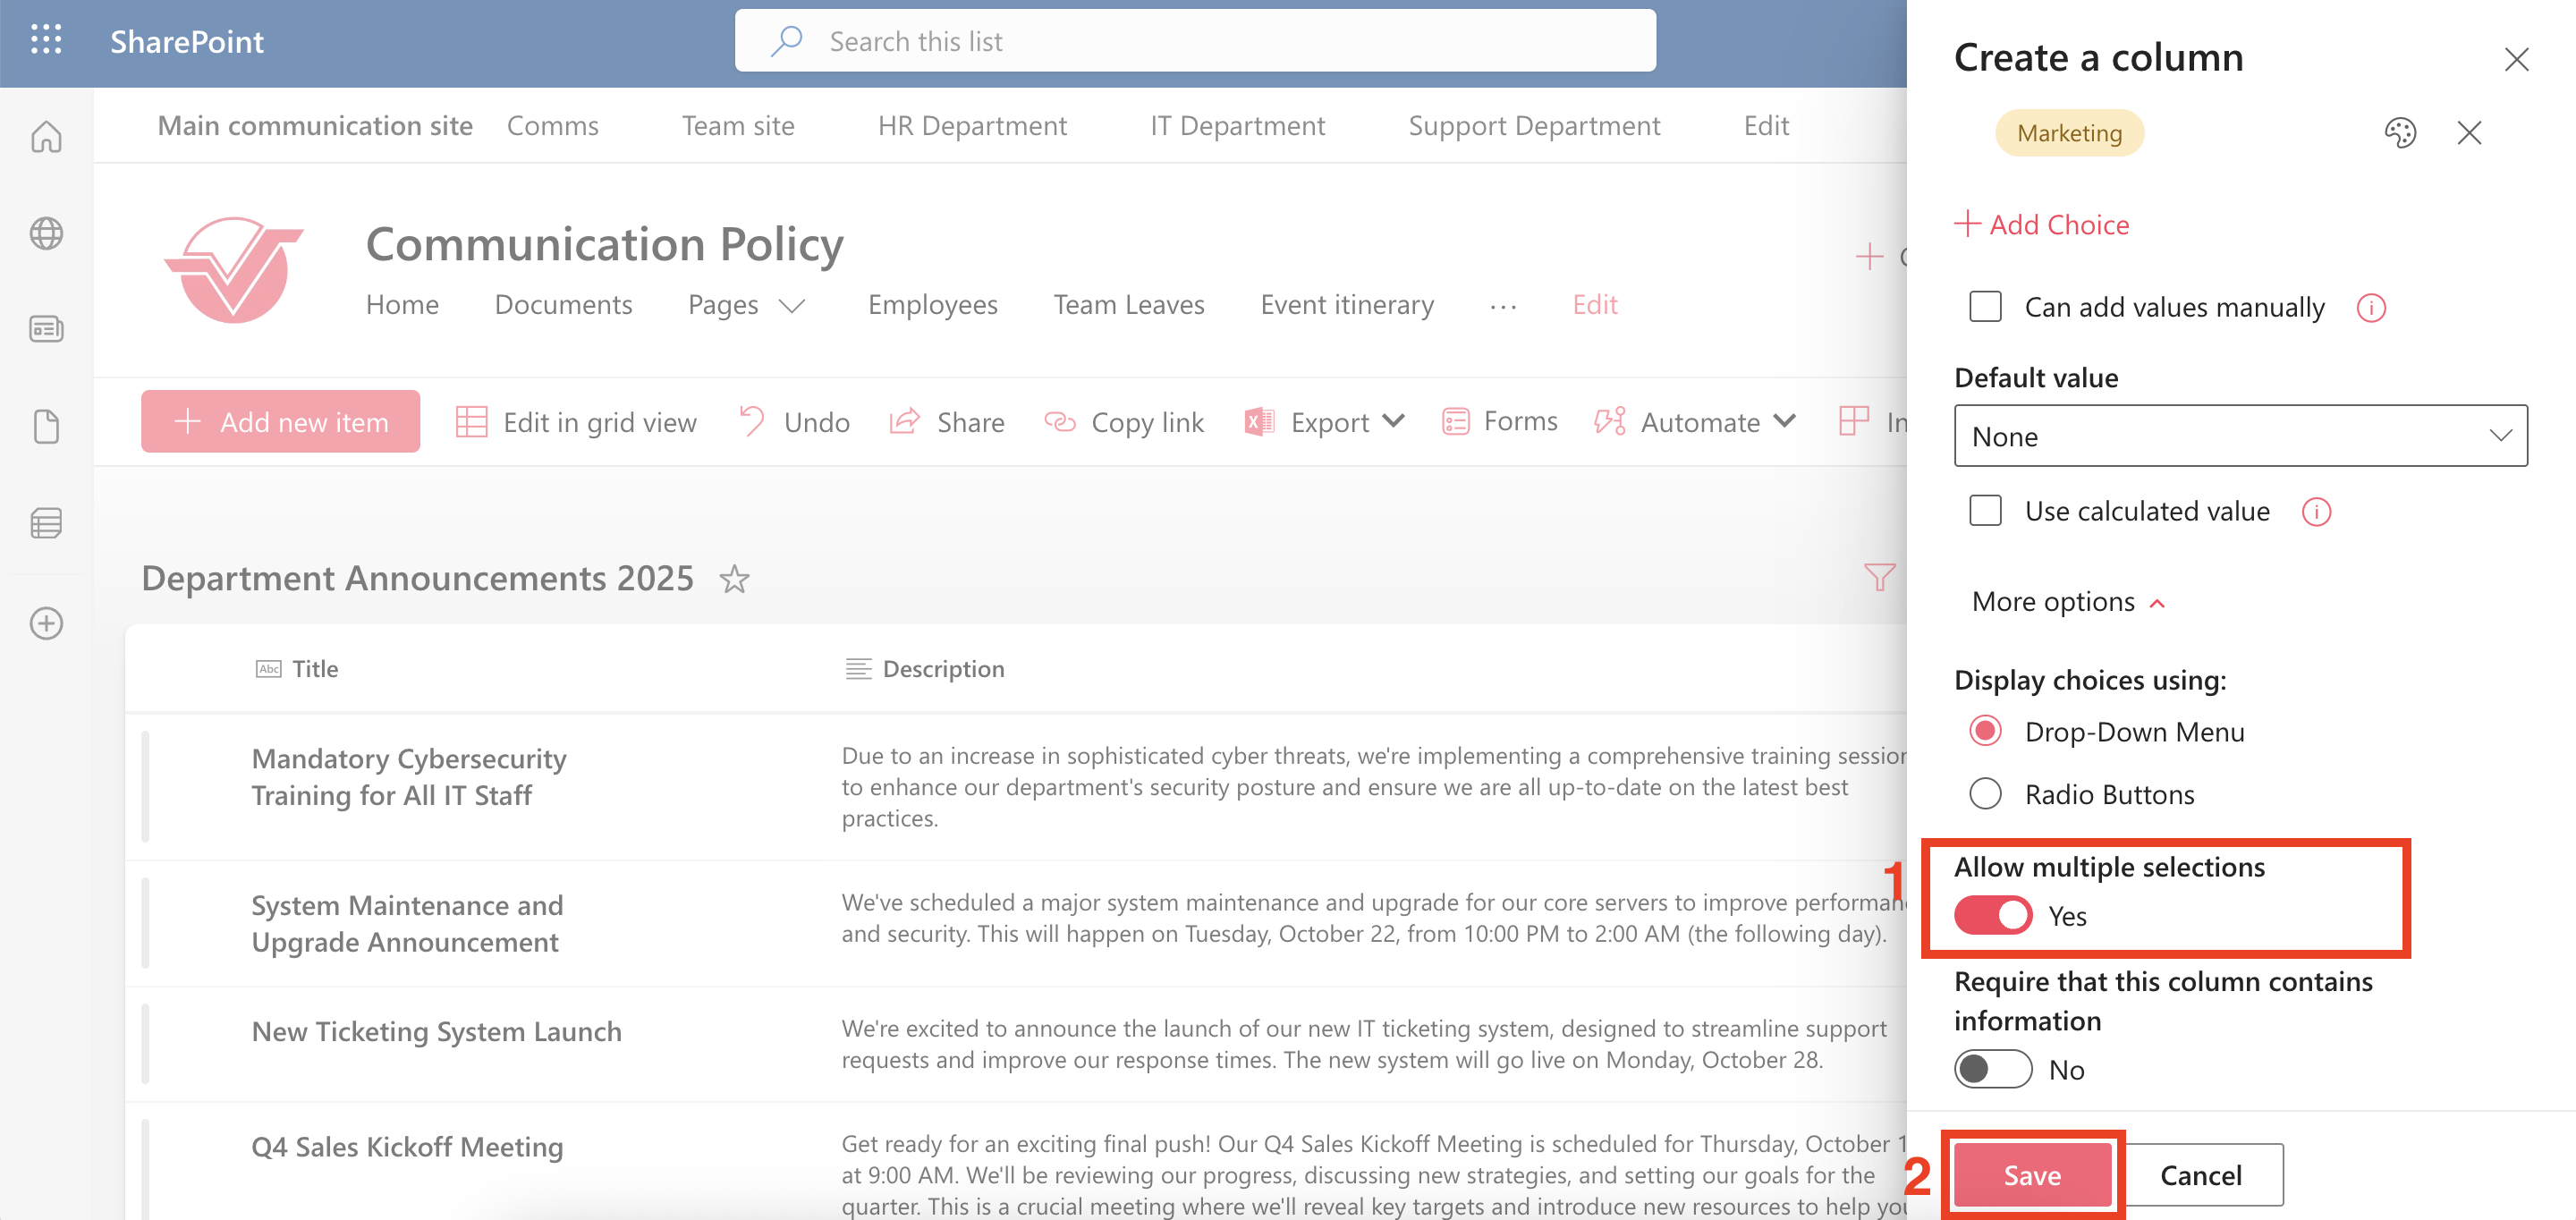Go to HR Department hub link
The width and height of the screenshot is (2576, 1220).
[x=971, y=126]
